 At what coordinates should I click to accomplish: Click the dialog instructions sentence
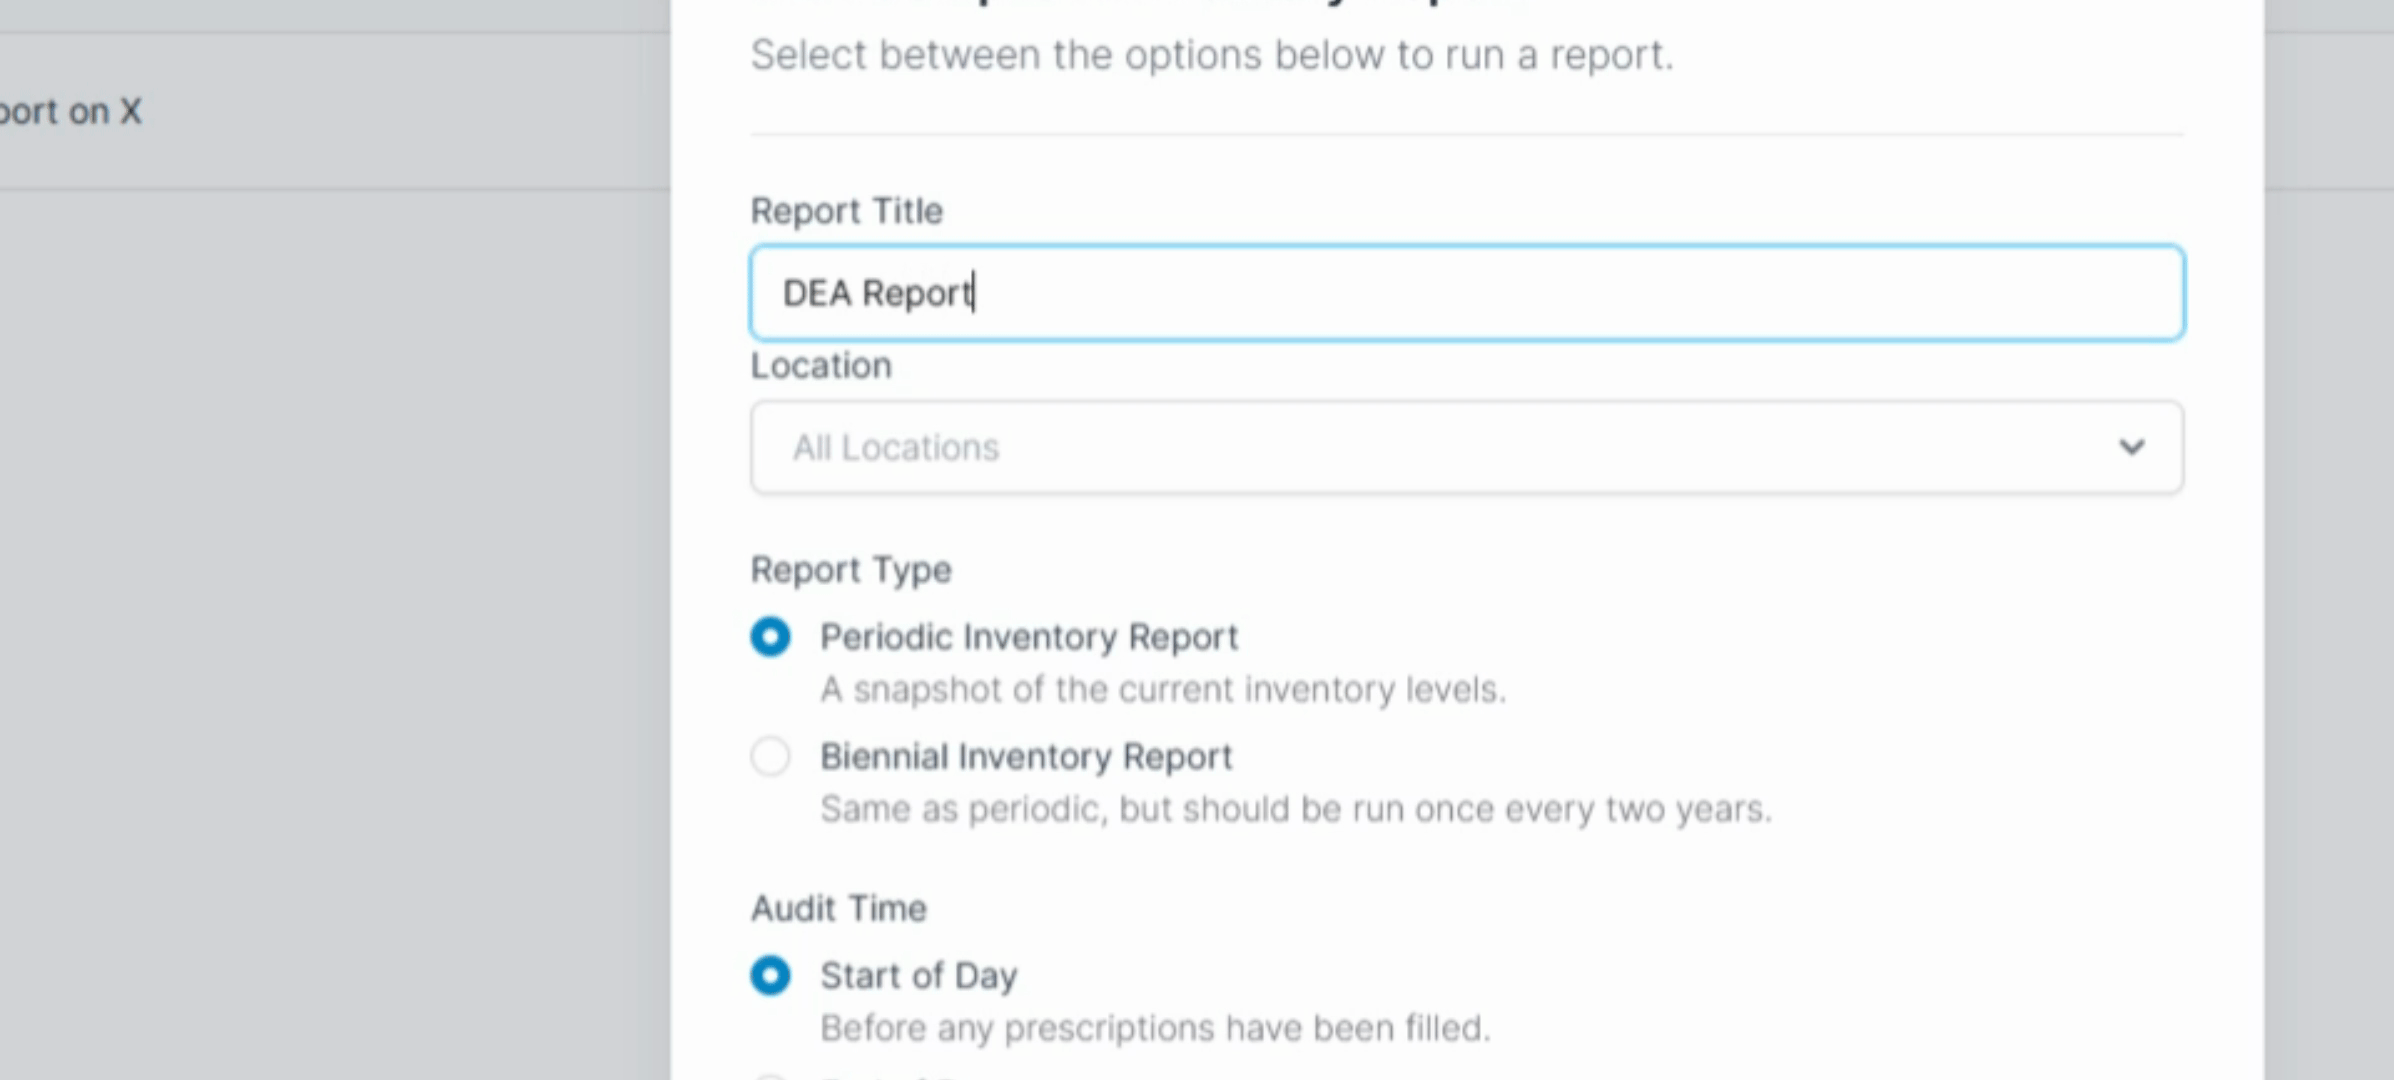pos(1212,55)
